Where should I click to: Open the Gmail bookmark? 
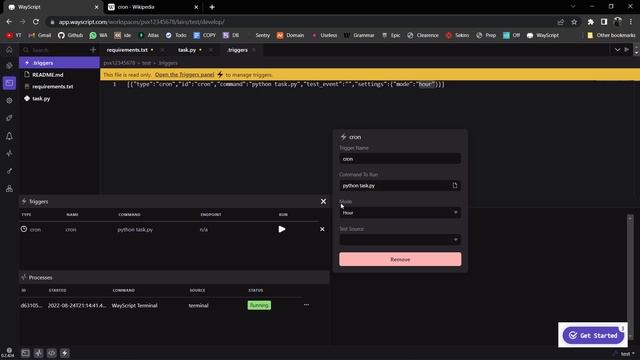[40, 35]
